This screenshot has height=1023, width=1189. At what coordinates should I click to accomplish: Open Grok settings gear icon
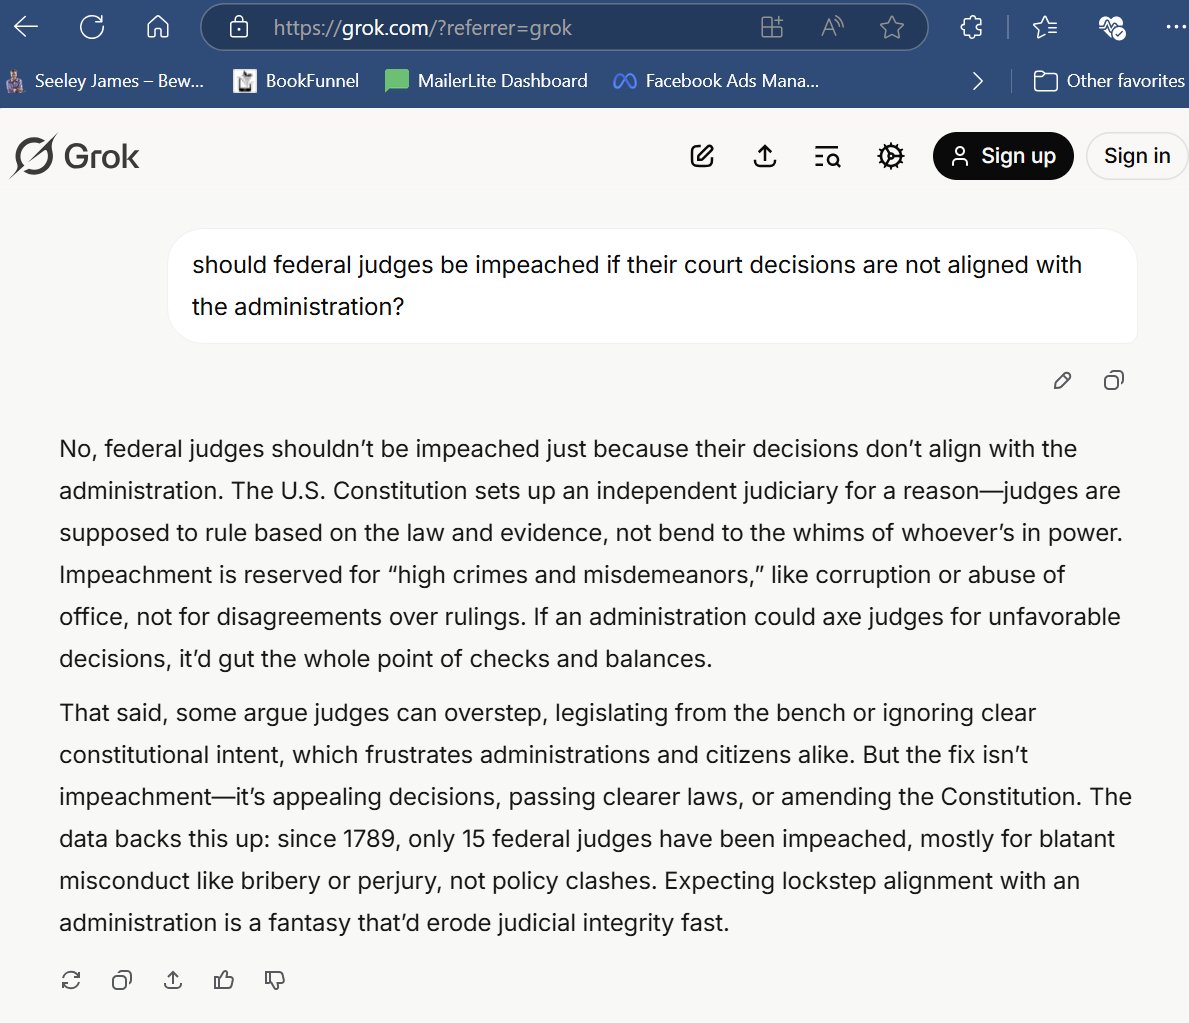tap(890, 155)
